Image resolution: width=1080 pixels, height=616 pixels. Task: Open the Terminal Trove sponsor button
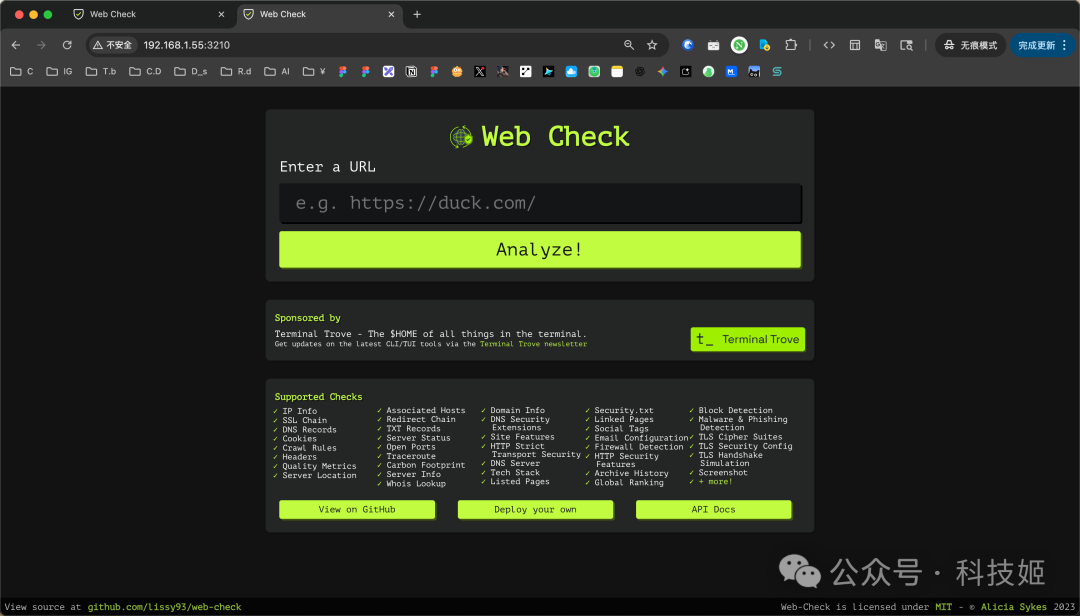click(747, 339)
